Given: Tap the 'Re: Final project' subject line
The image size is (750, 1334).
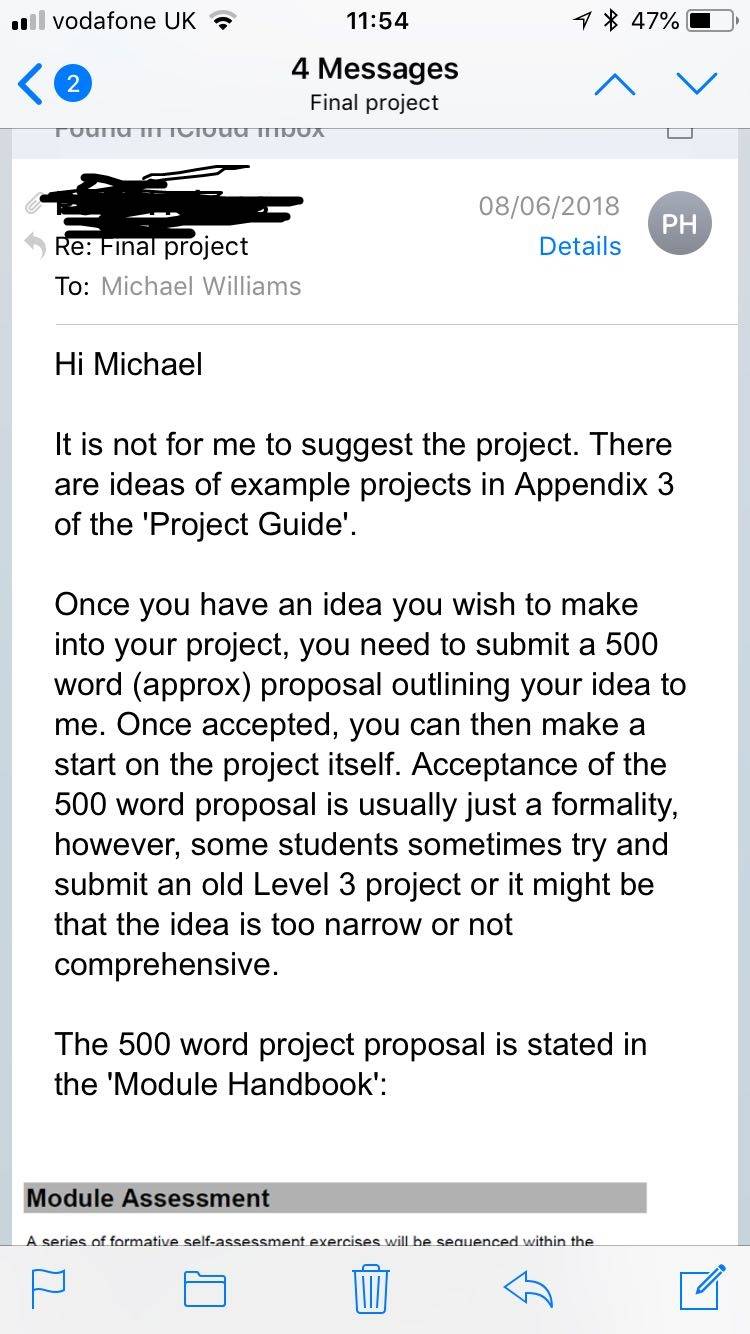Looking at the screenshot, I should coord(151,246).
